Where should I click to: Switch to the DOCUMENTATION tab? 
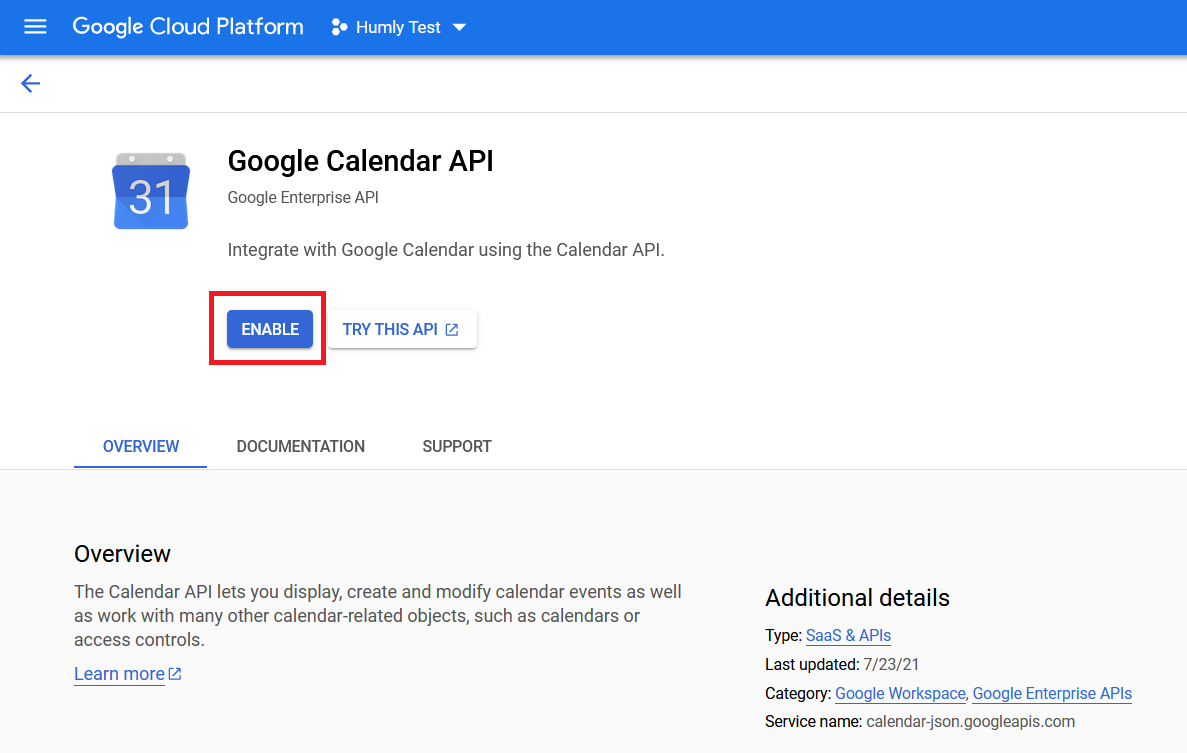click(x=300, y=446)
